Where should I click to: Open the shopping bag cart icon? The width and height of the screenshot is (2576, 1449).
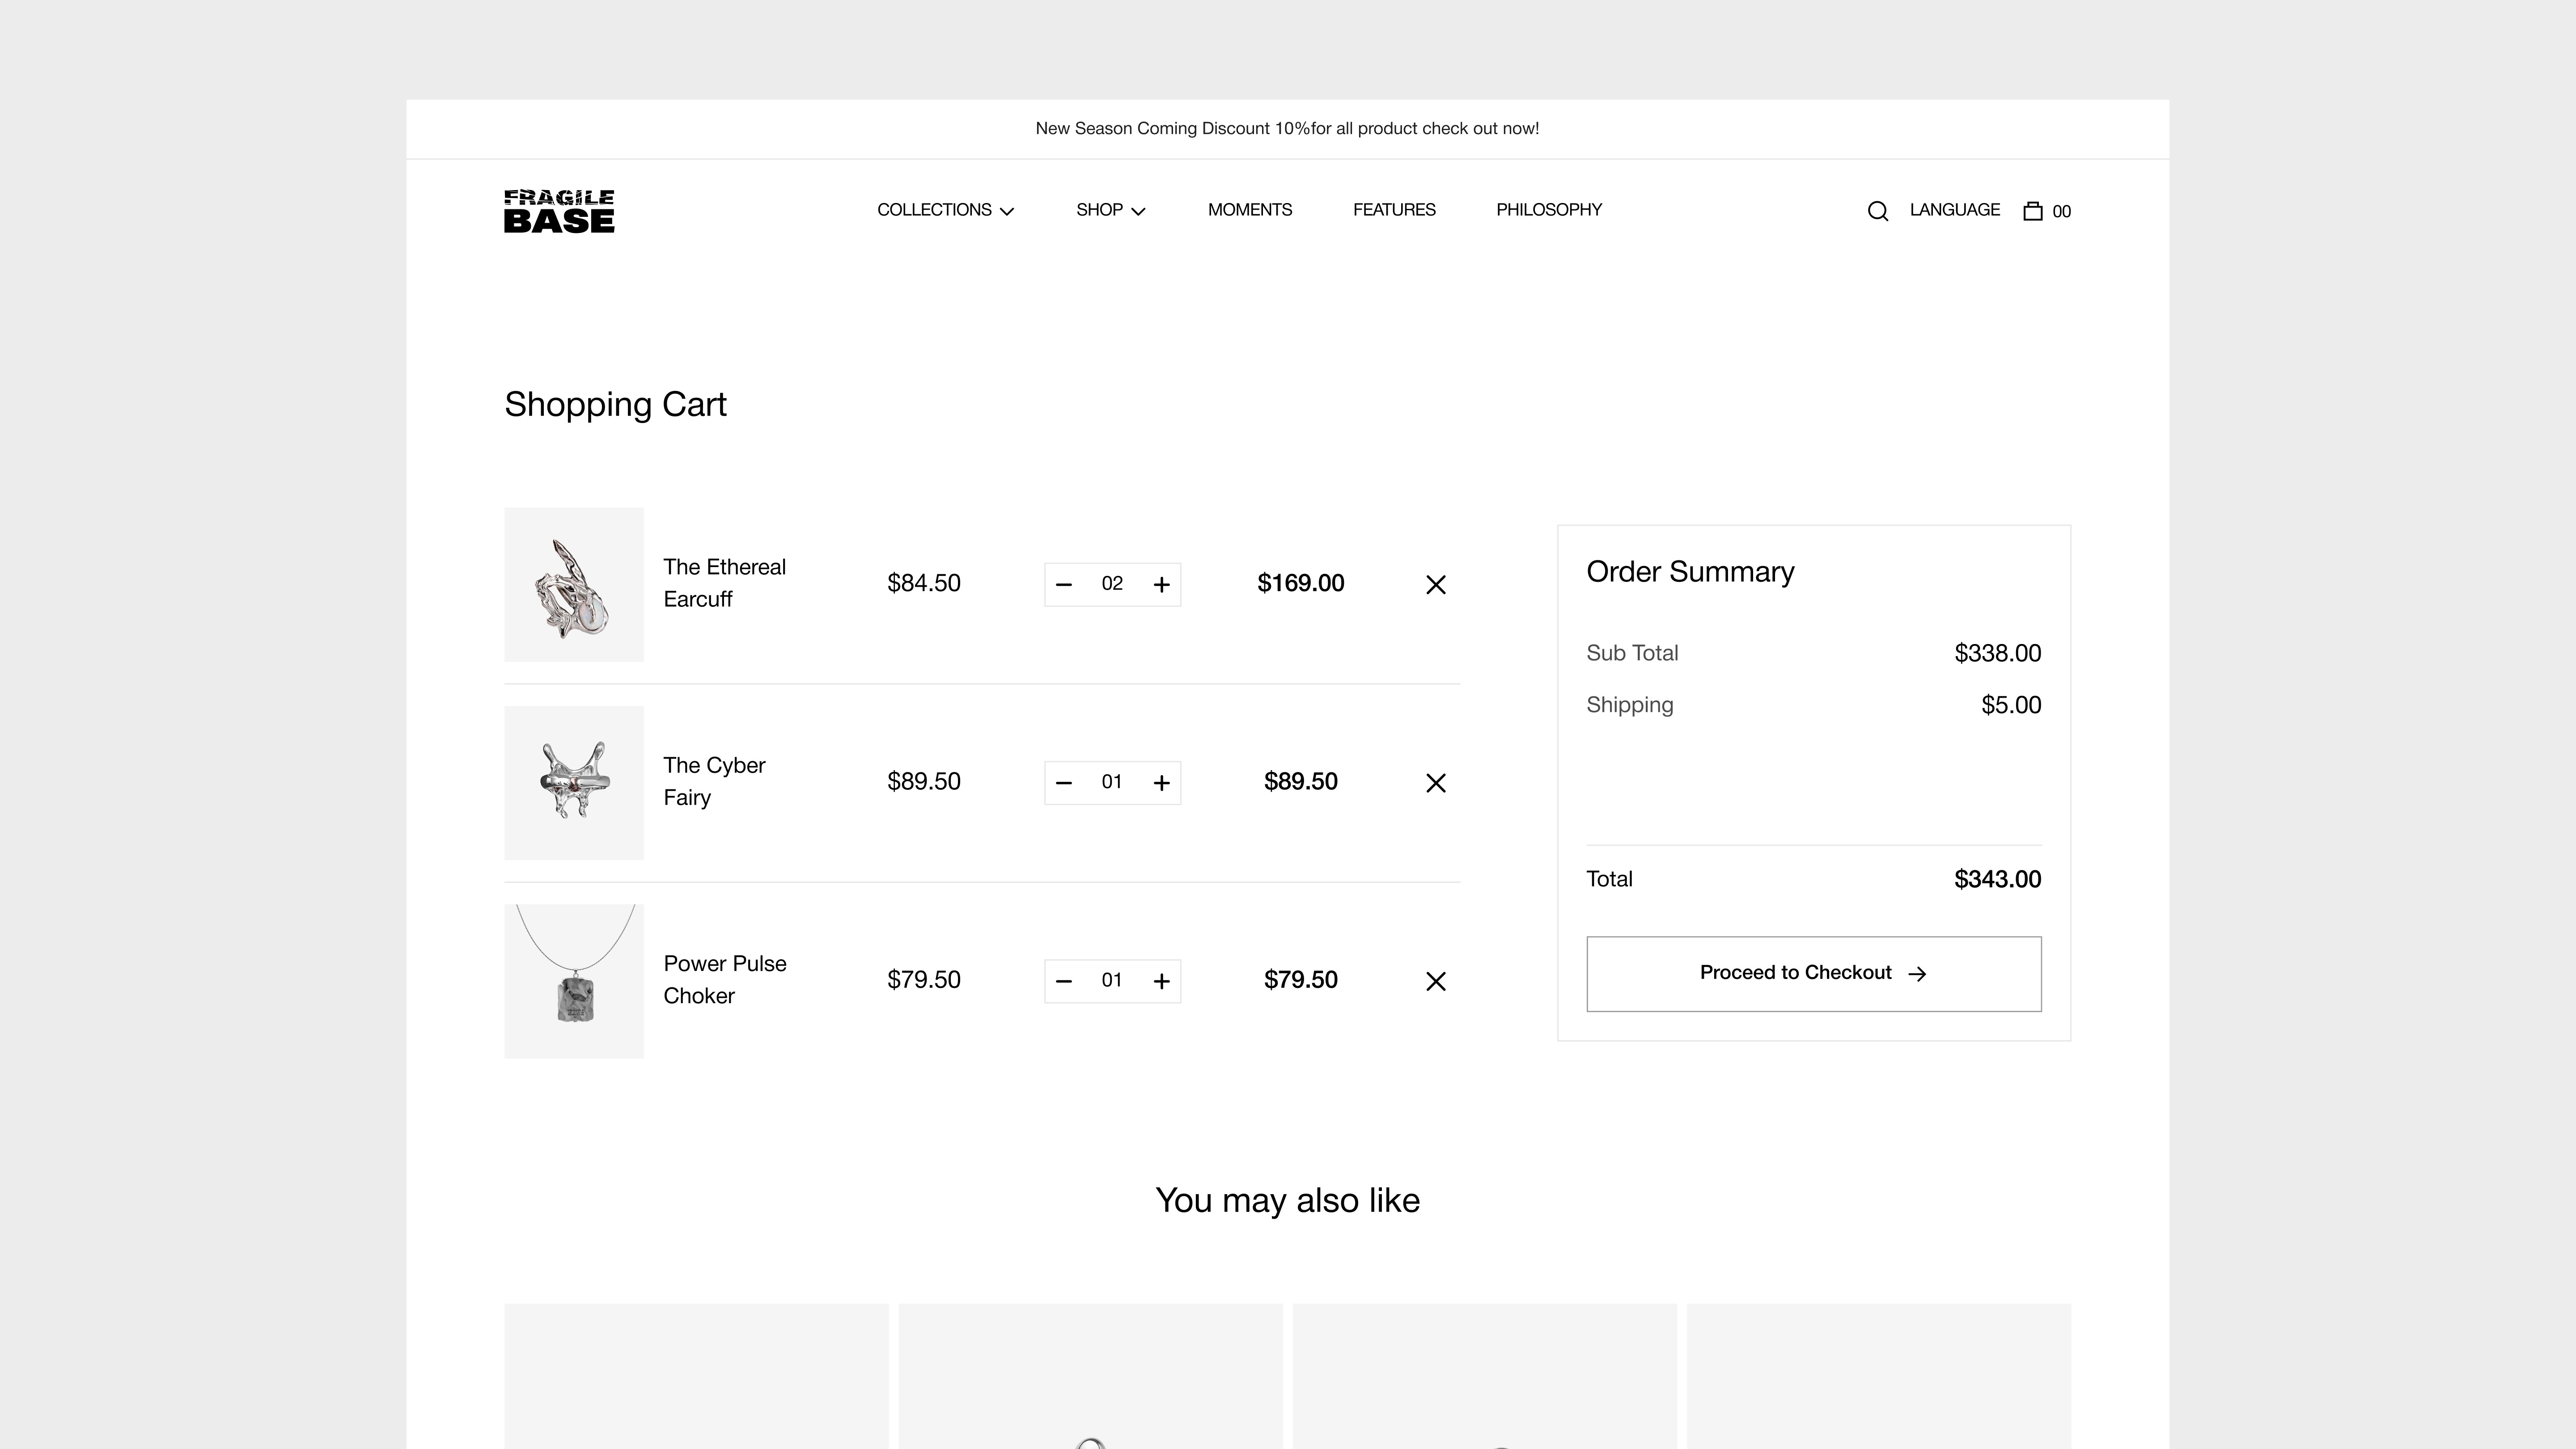tap(2032, 211)
